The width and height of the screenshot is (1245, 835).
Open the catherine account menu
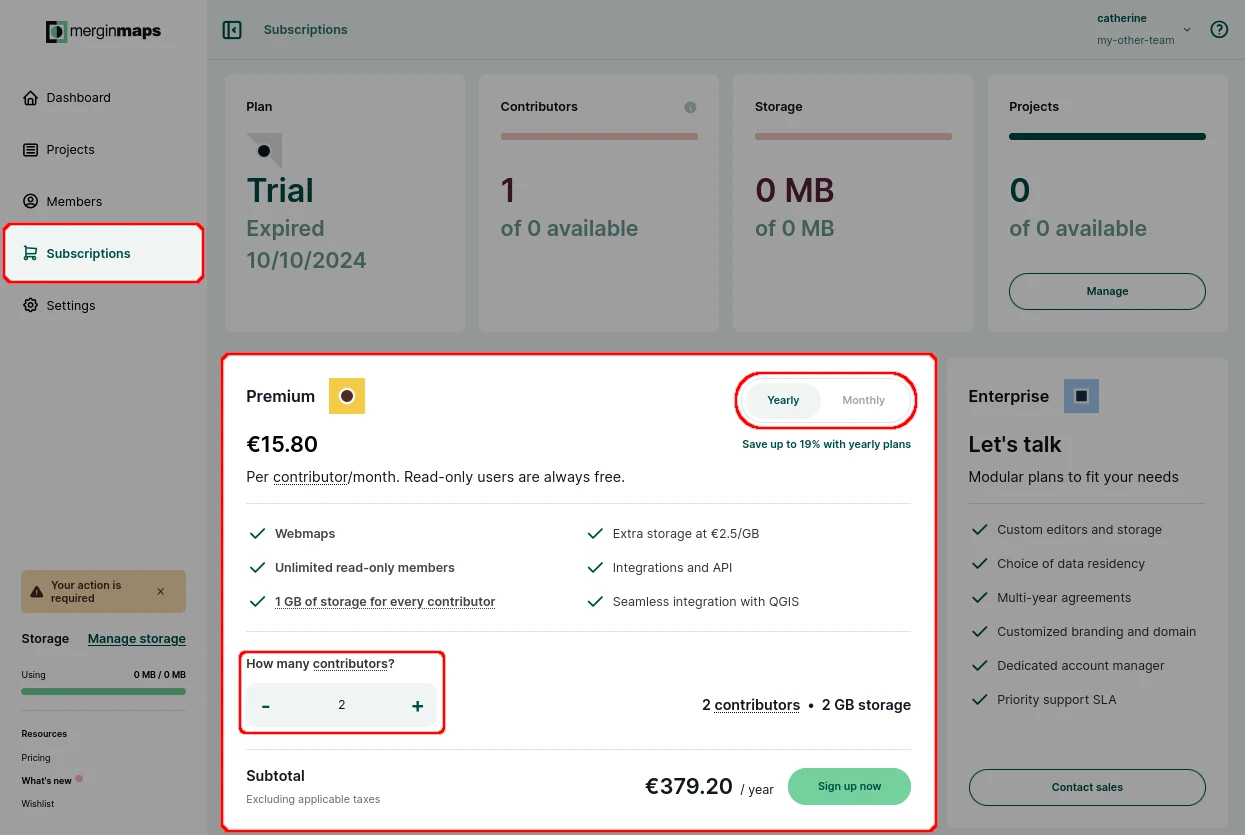point(1121,18)
